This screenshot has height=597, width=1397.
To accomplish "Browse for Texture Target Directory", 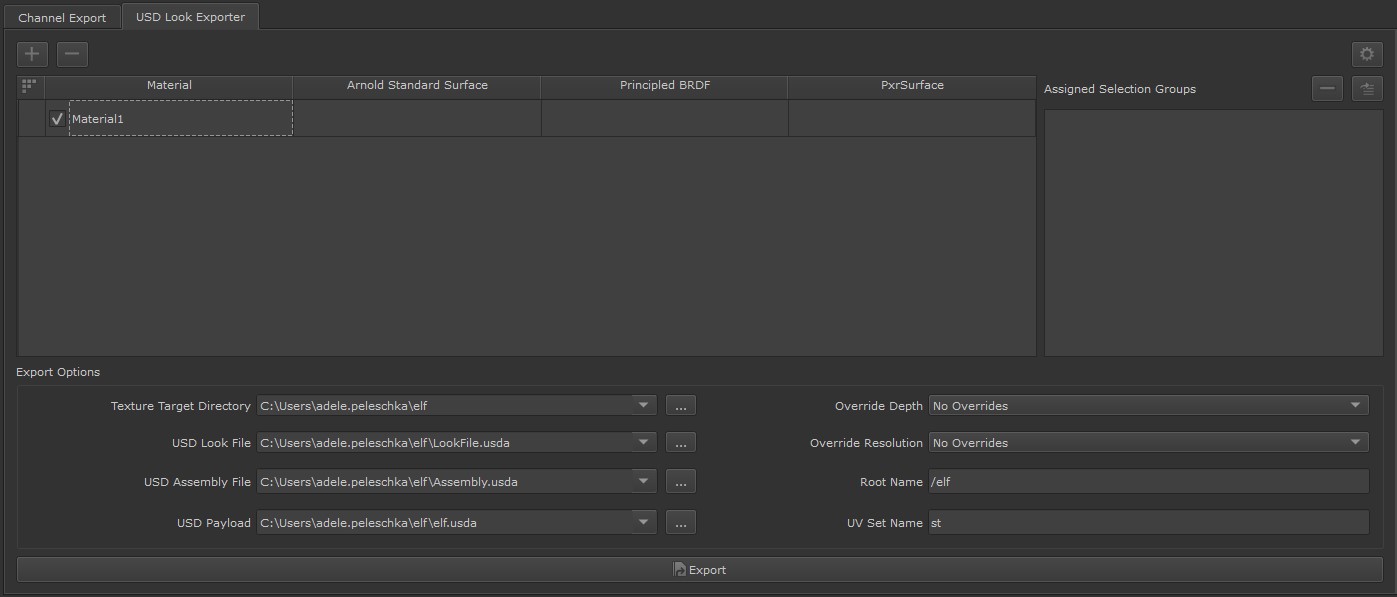I will pyautogui.click(x=680, y=406).
